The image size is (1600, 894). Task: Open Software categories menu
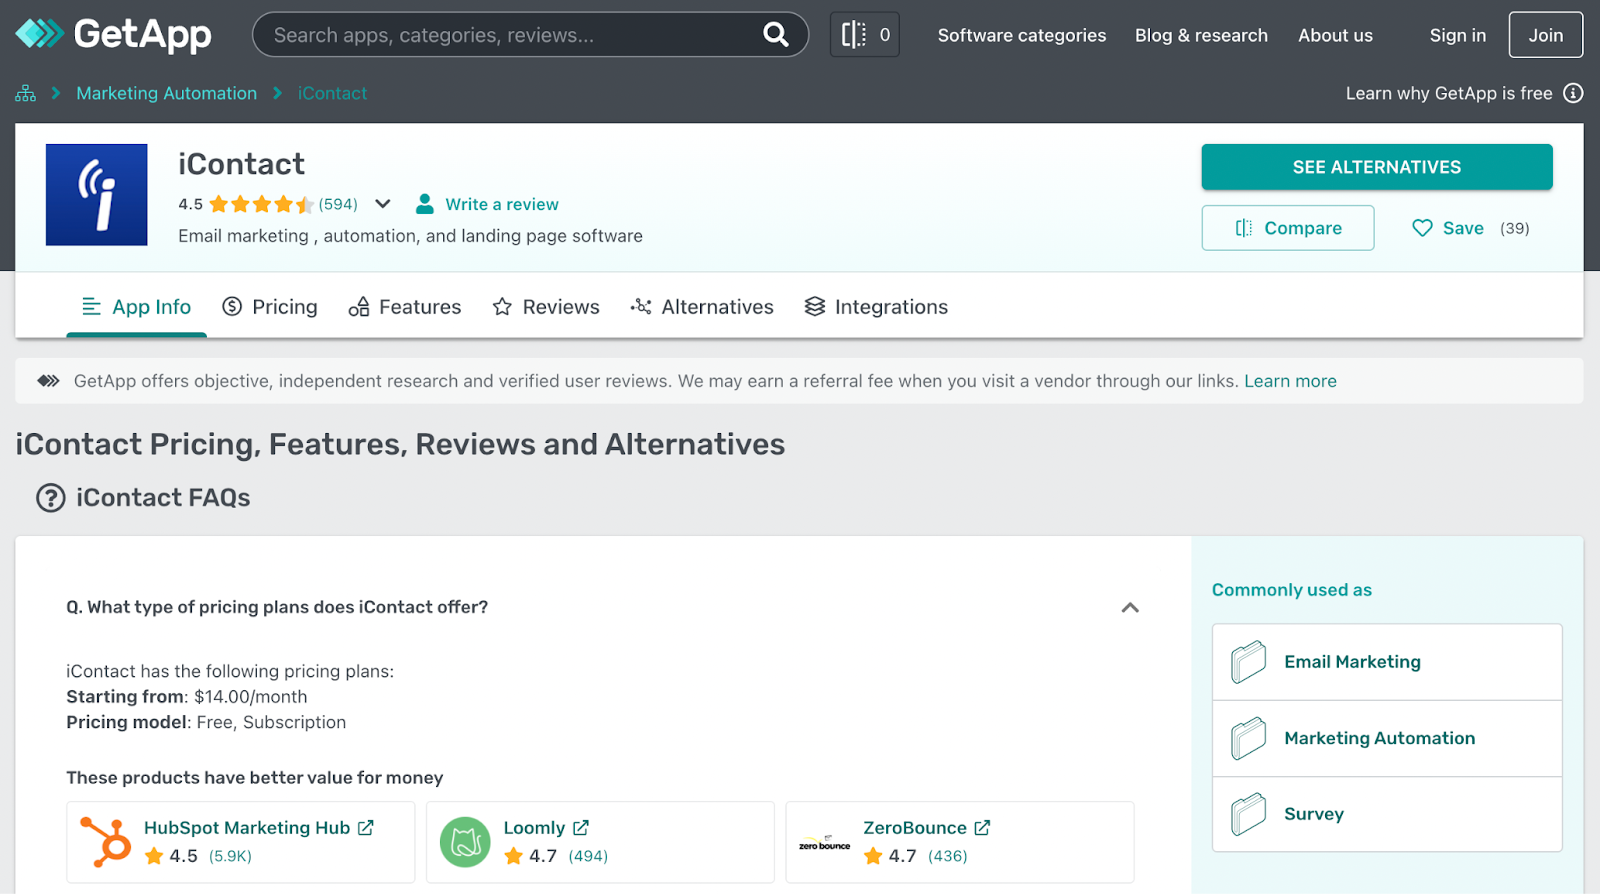point(1022,35)
